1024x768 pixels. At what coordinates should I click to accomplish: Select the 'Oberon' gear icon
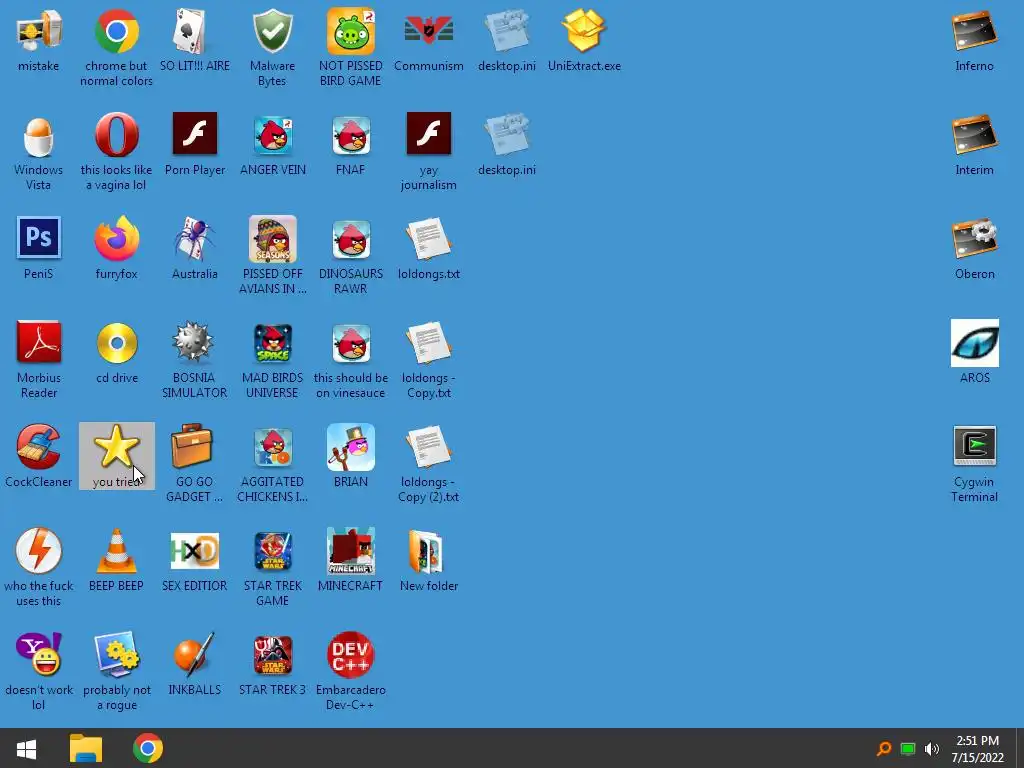coord(974,238)
